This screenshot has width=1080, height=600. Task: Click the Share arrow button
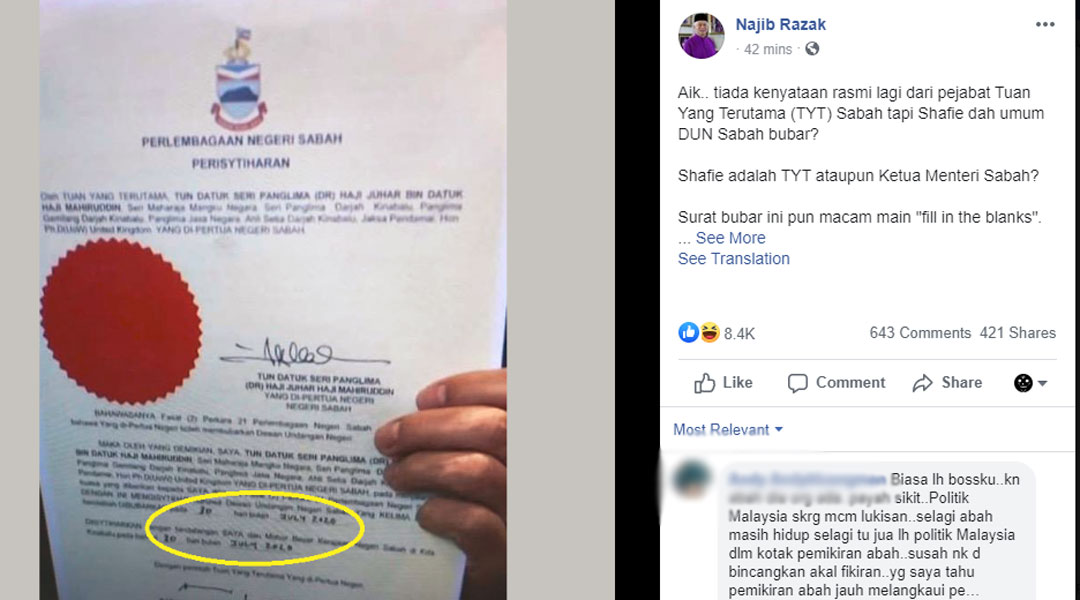(947, 383)
